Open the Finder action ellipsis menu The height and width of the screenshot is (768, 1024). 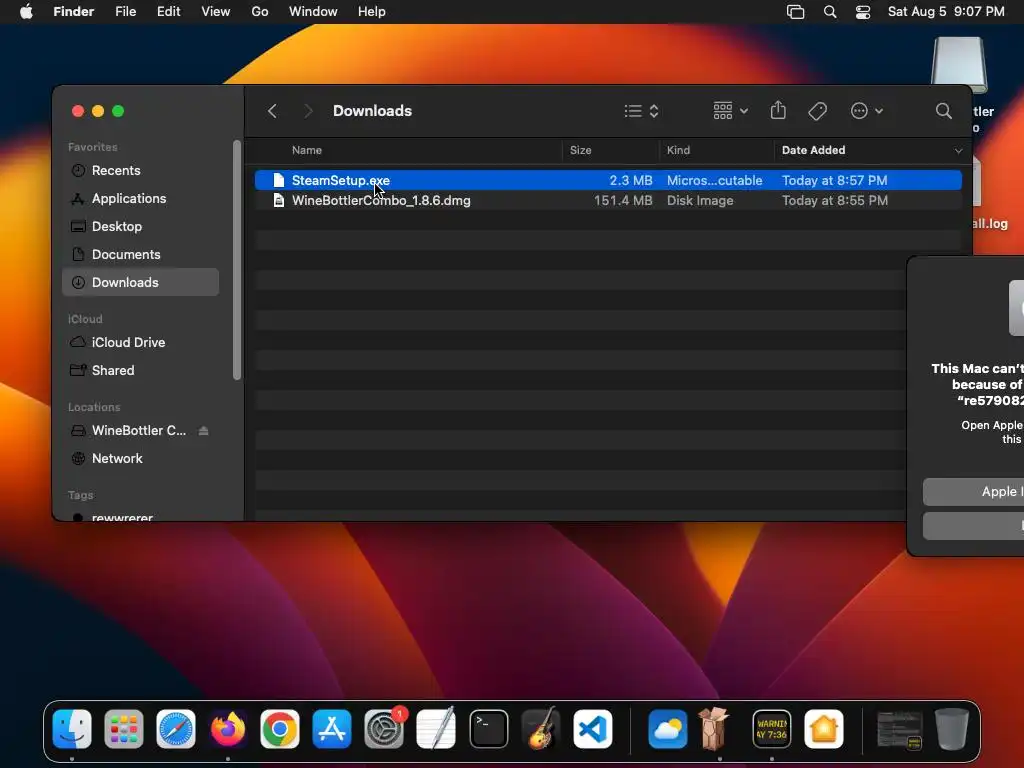867,111
